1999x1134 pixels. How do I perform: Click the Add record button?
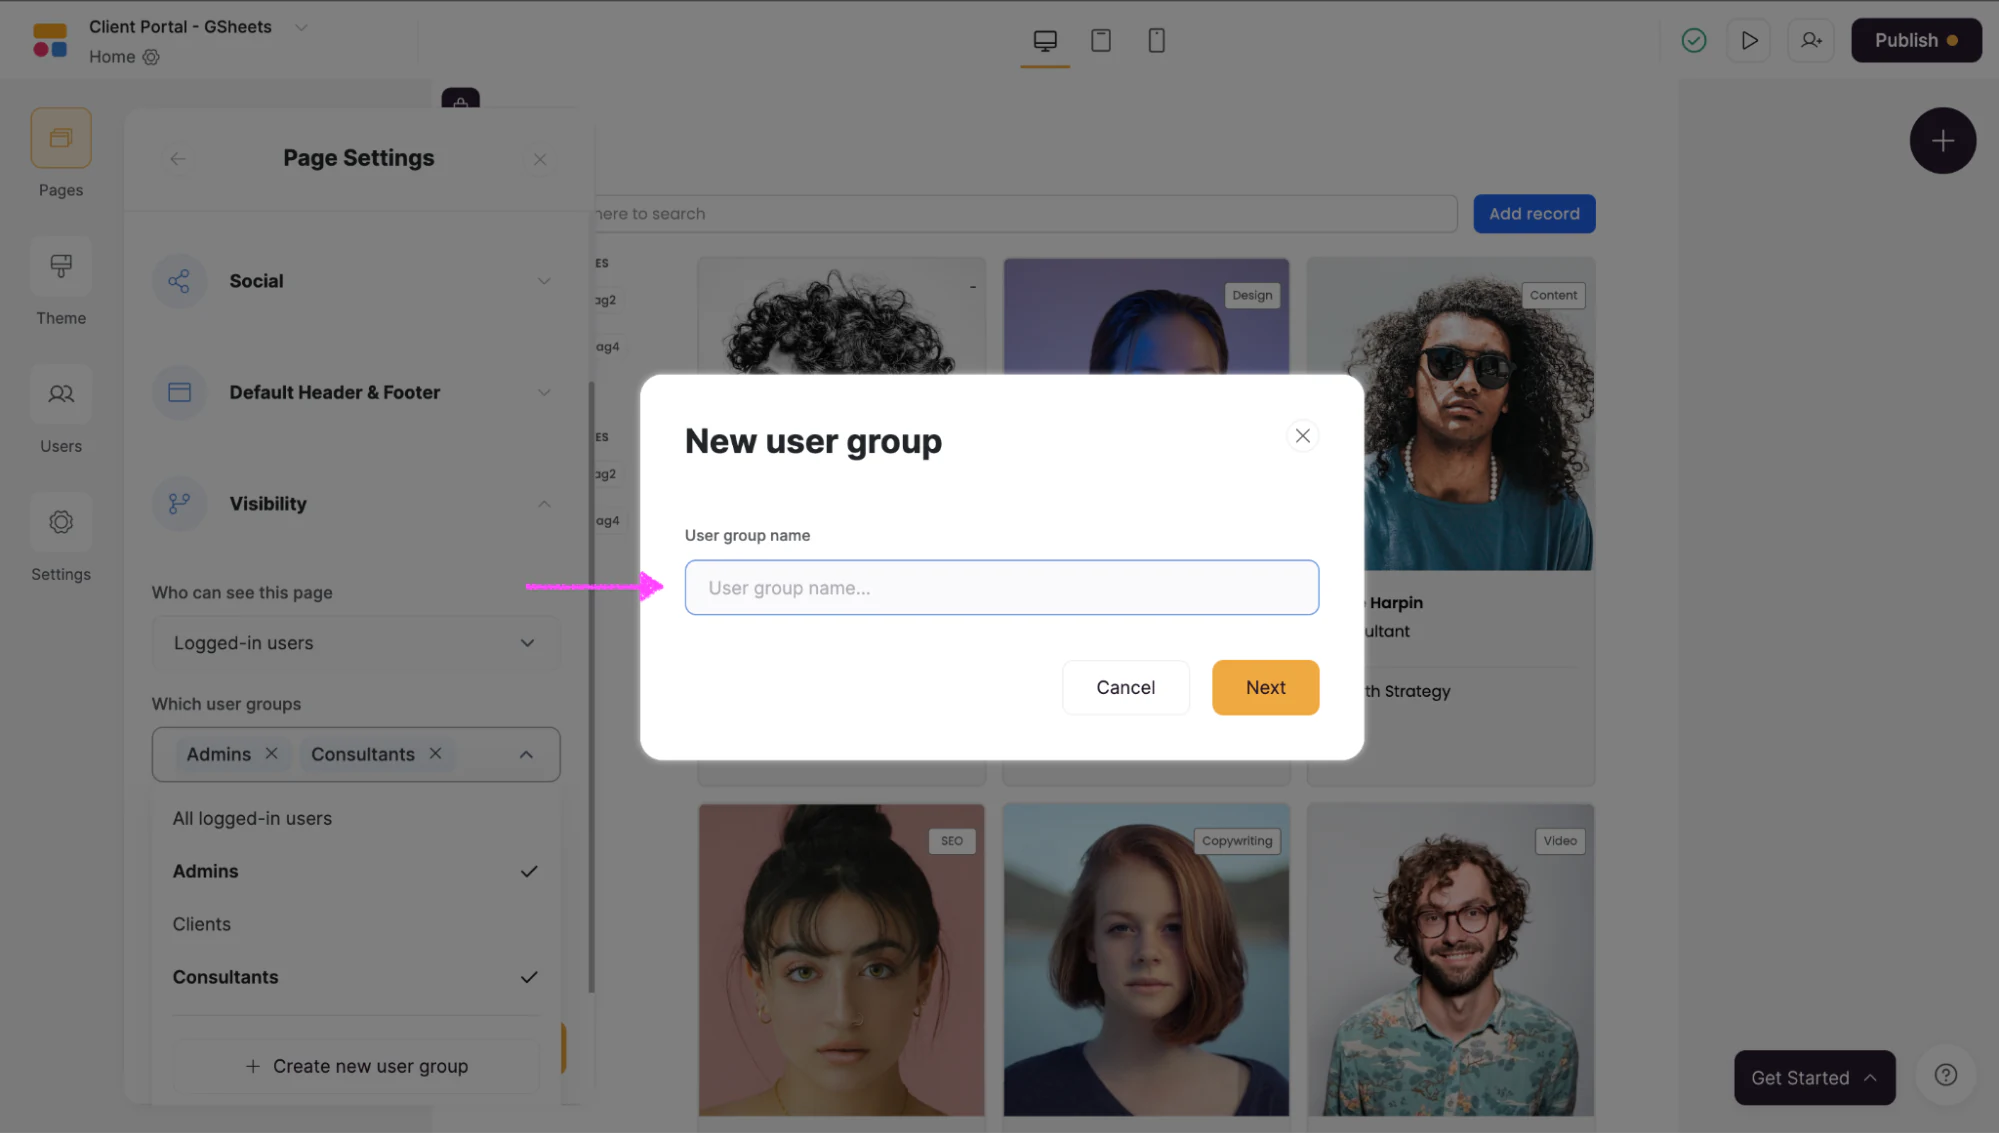(x=1534, y=214)
